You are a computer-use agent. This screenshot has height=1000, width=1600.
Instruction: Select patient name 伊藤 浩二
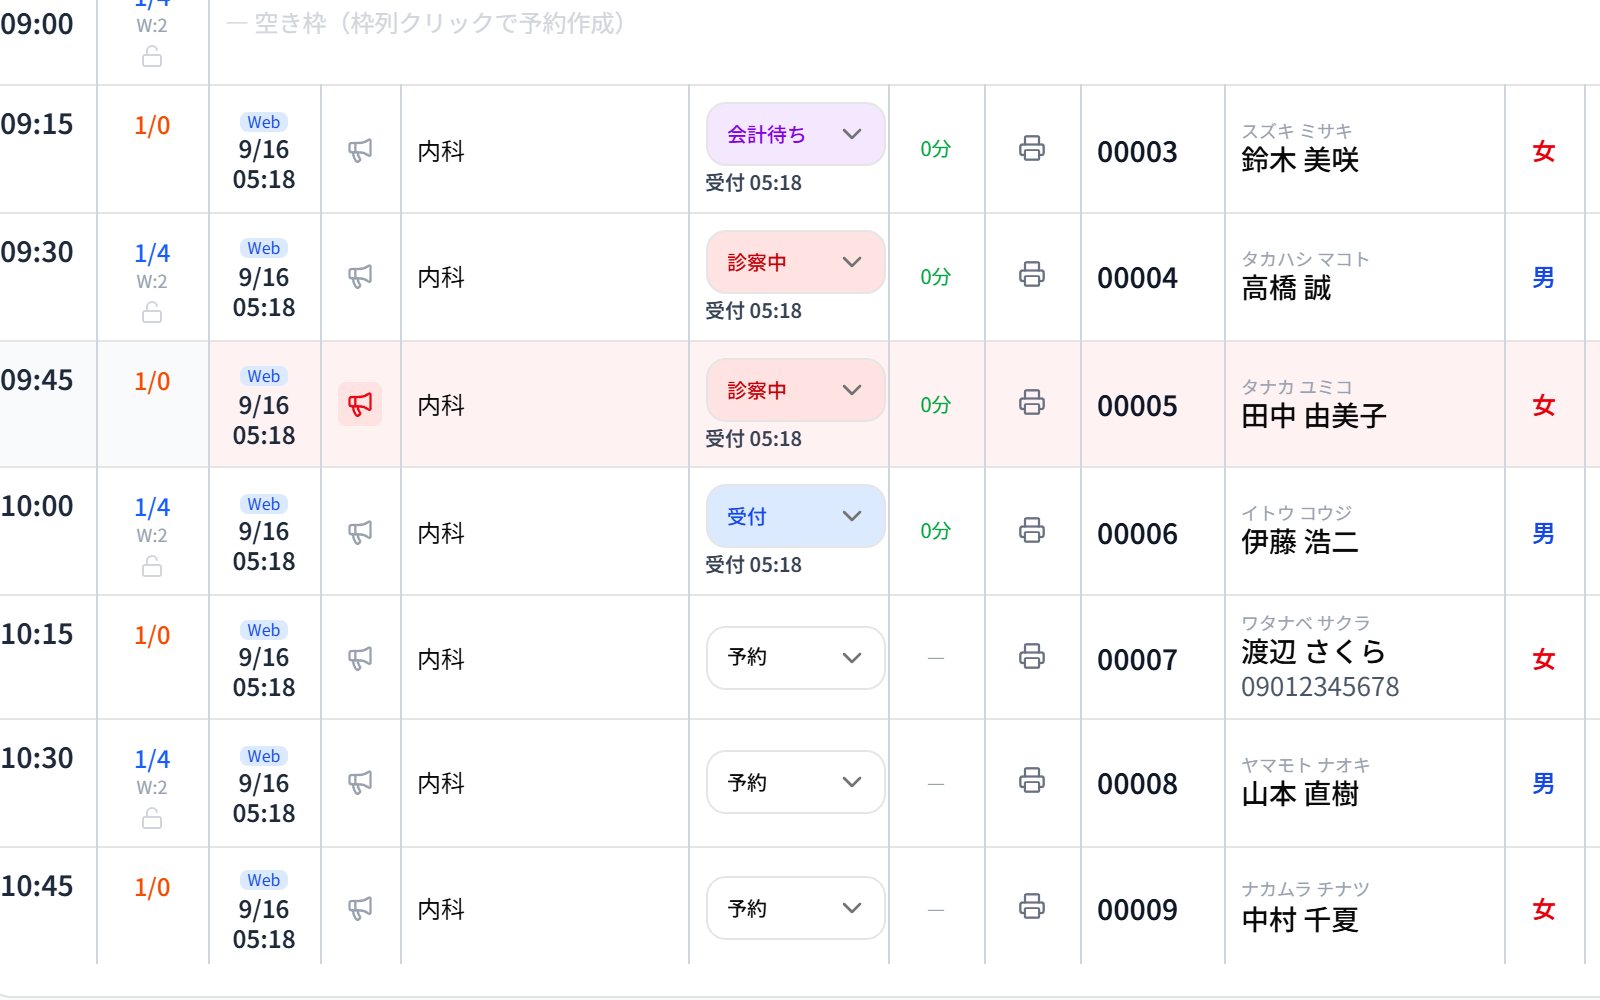(1300, 542)
